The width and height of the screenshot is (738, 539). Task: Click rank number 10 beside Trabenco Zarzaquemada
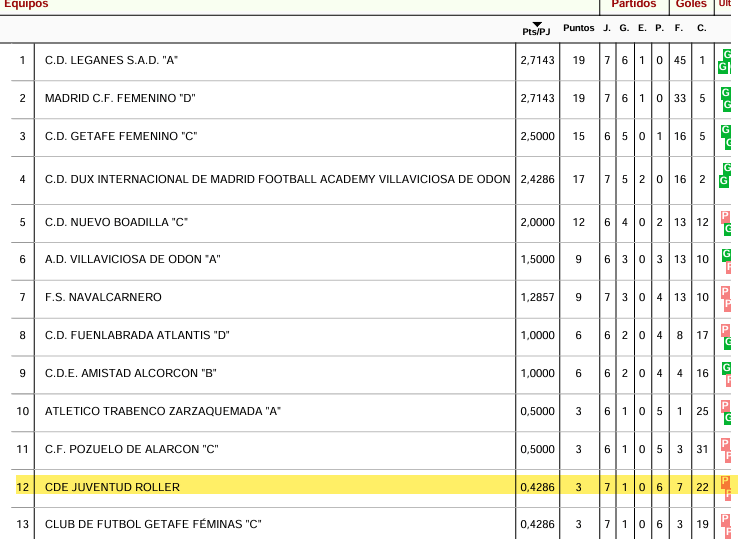(22, 411)
